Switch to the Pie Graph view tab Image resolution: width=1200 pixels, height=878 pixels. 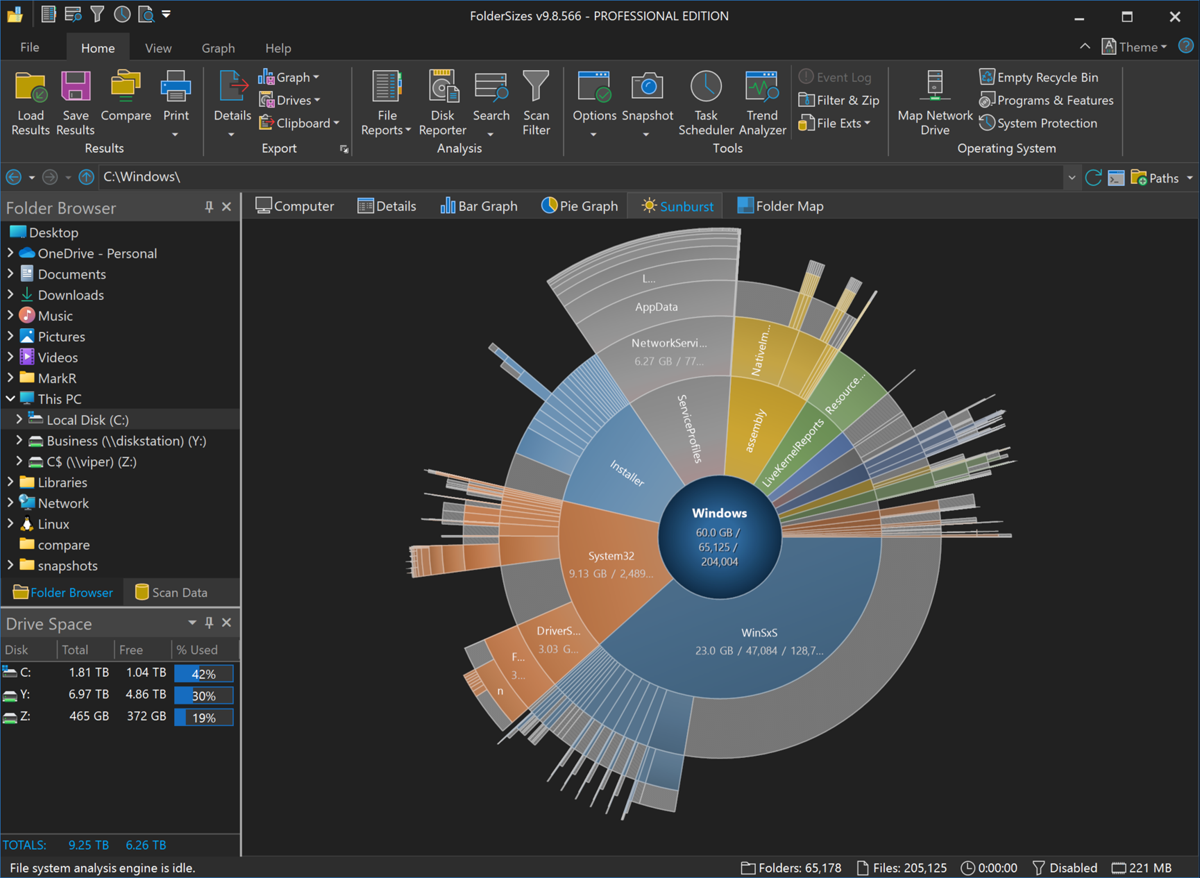pyautogui.click(x=580, y=206)
